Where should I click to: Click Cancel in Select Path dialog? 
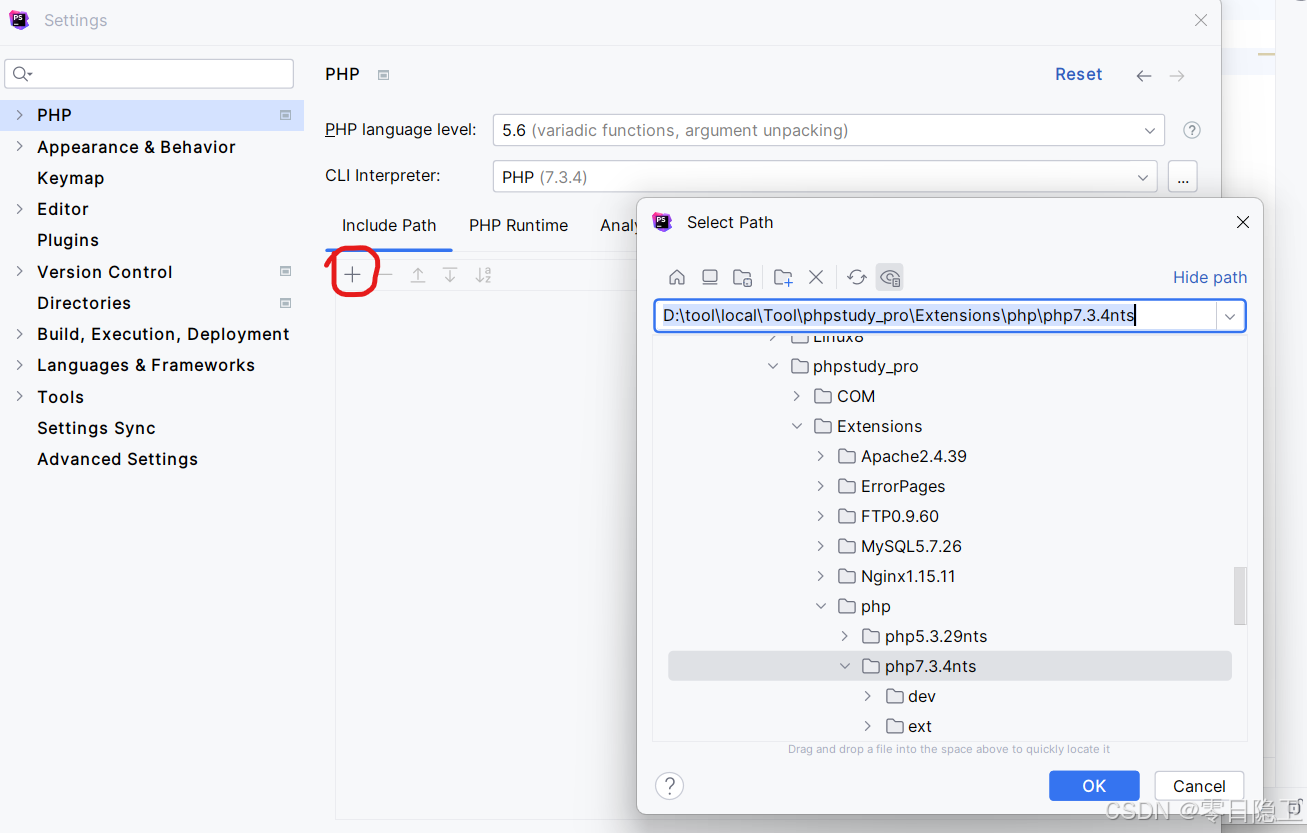pos(1199,786)
